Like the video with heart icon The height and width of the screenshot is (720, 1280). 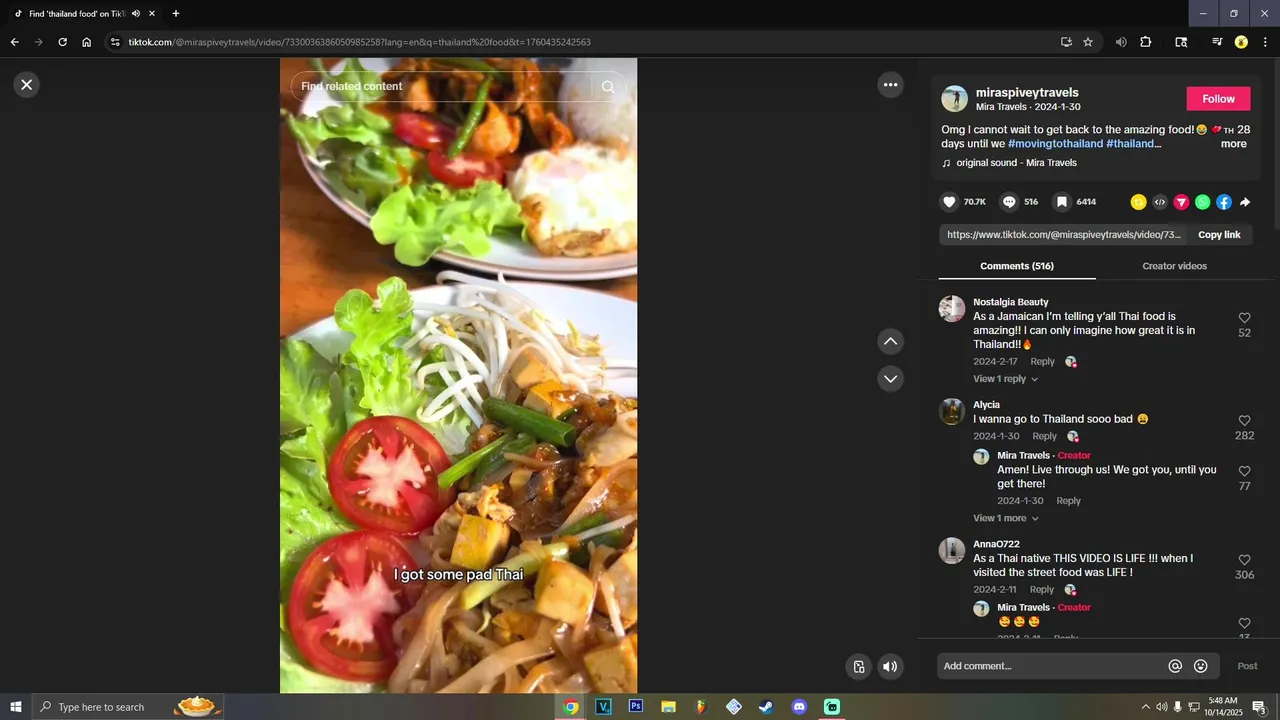tap(949, 202)
